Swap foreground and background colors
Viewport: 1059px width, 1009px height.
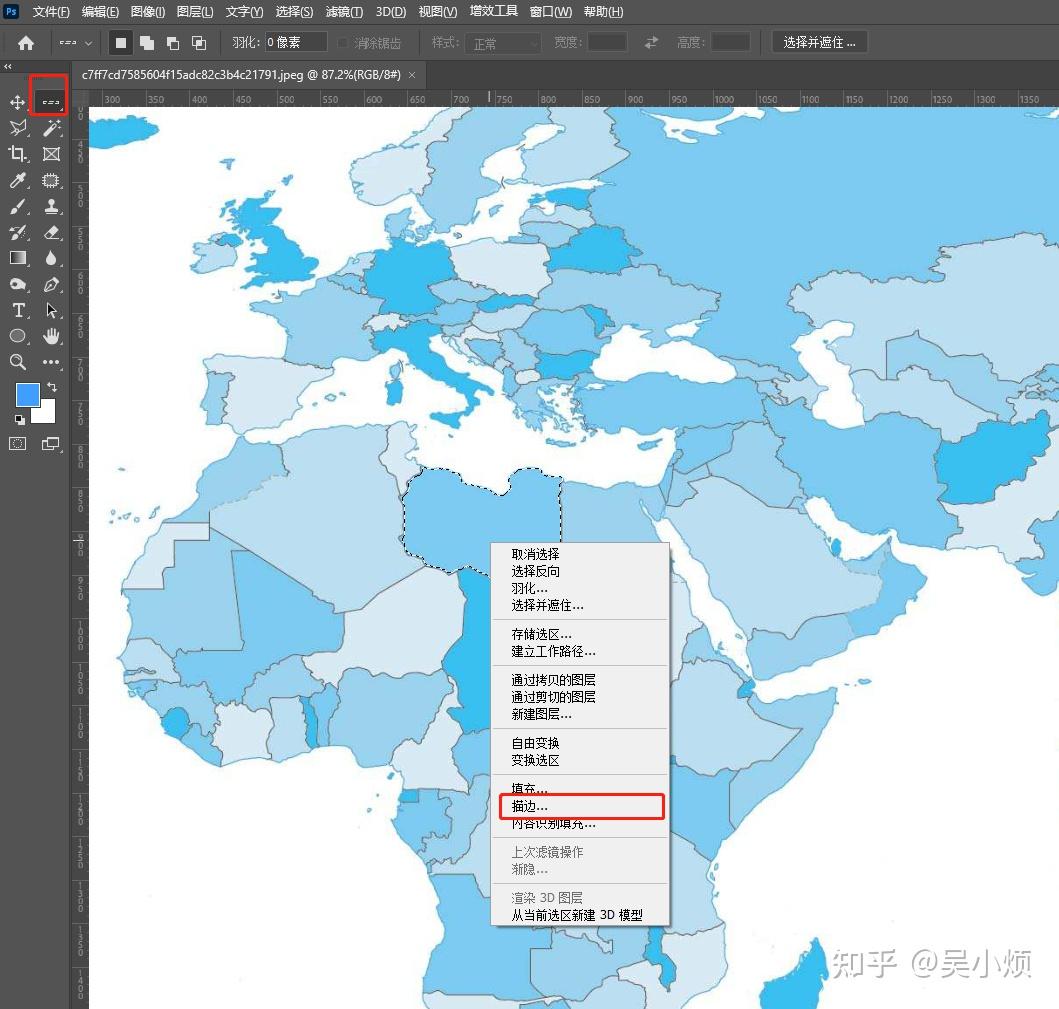[52, 387]
